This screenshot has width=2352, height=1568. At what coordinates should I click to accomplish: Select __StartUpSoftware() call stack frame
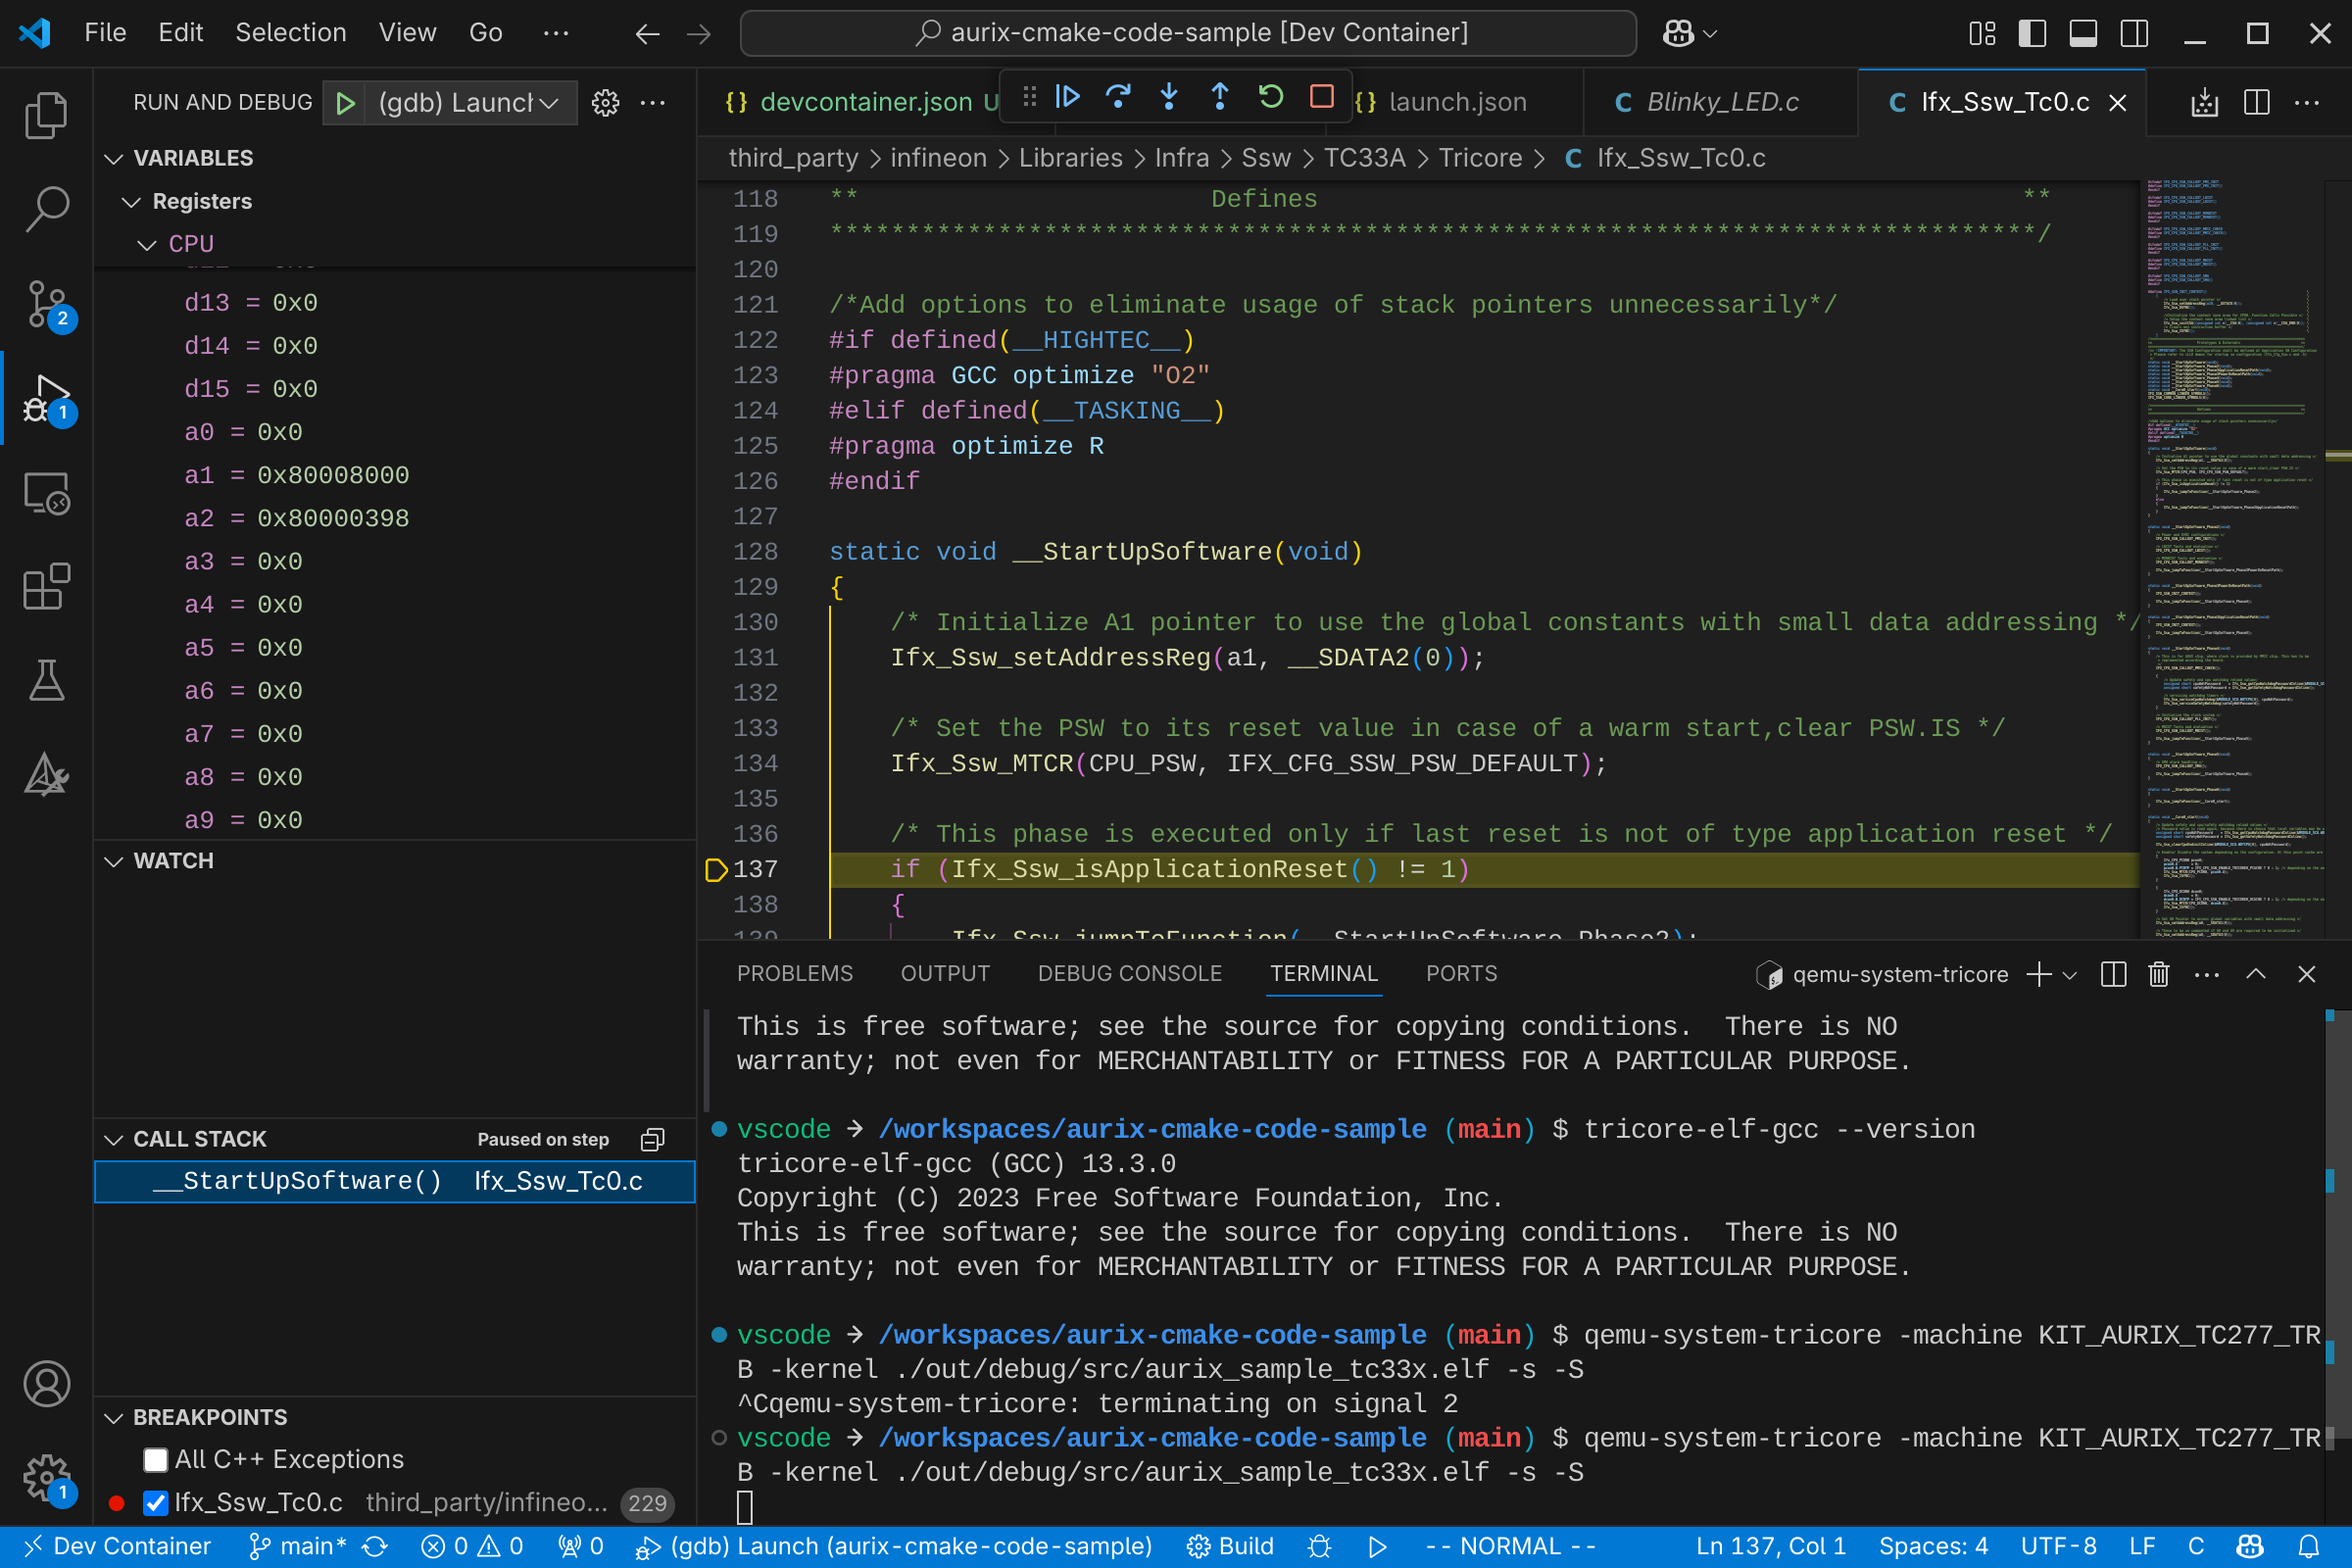point(395,1181)
